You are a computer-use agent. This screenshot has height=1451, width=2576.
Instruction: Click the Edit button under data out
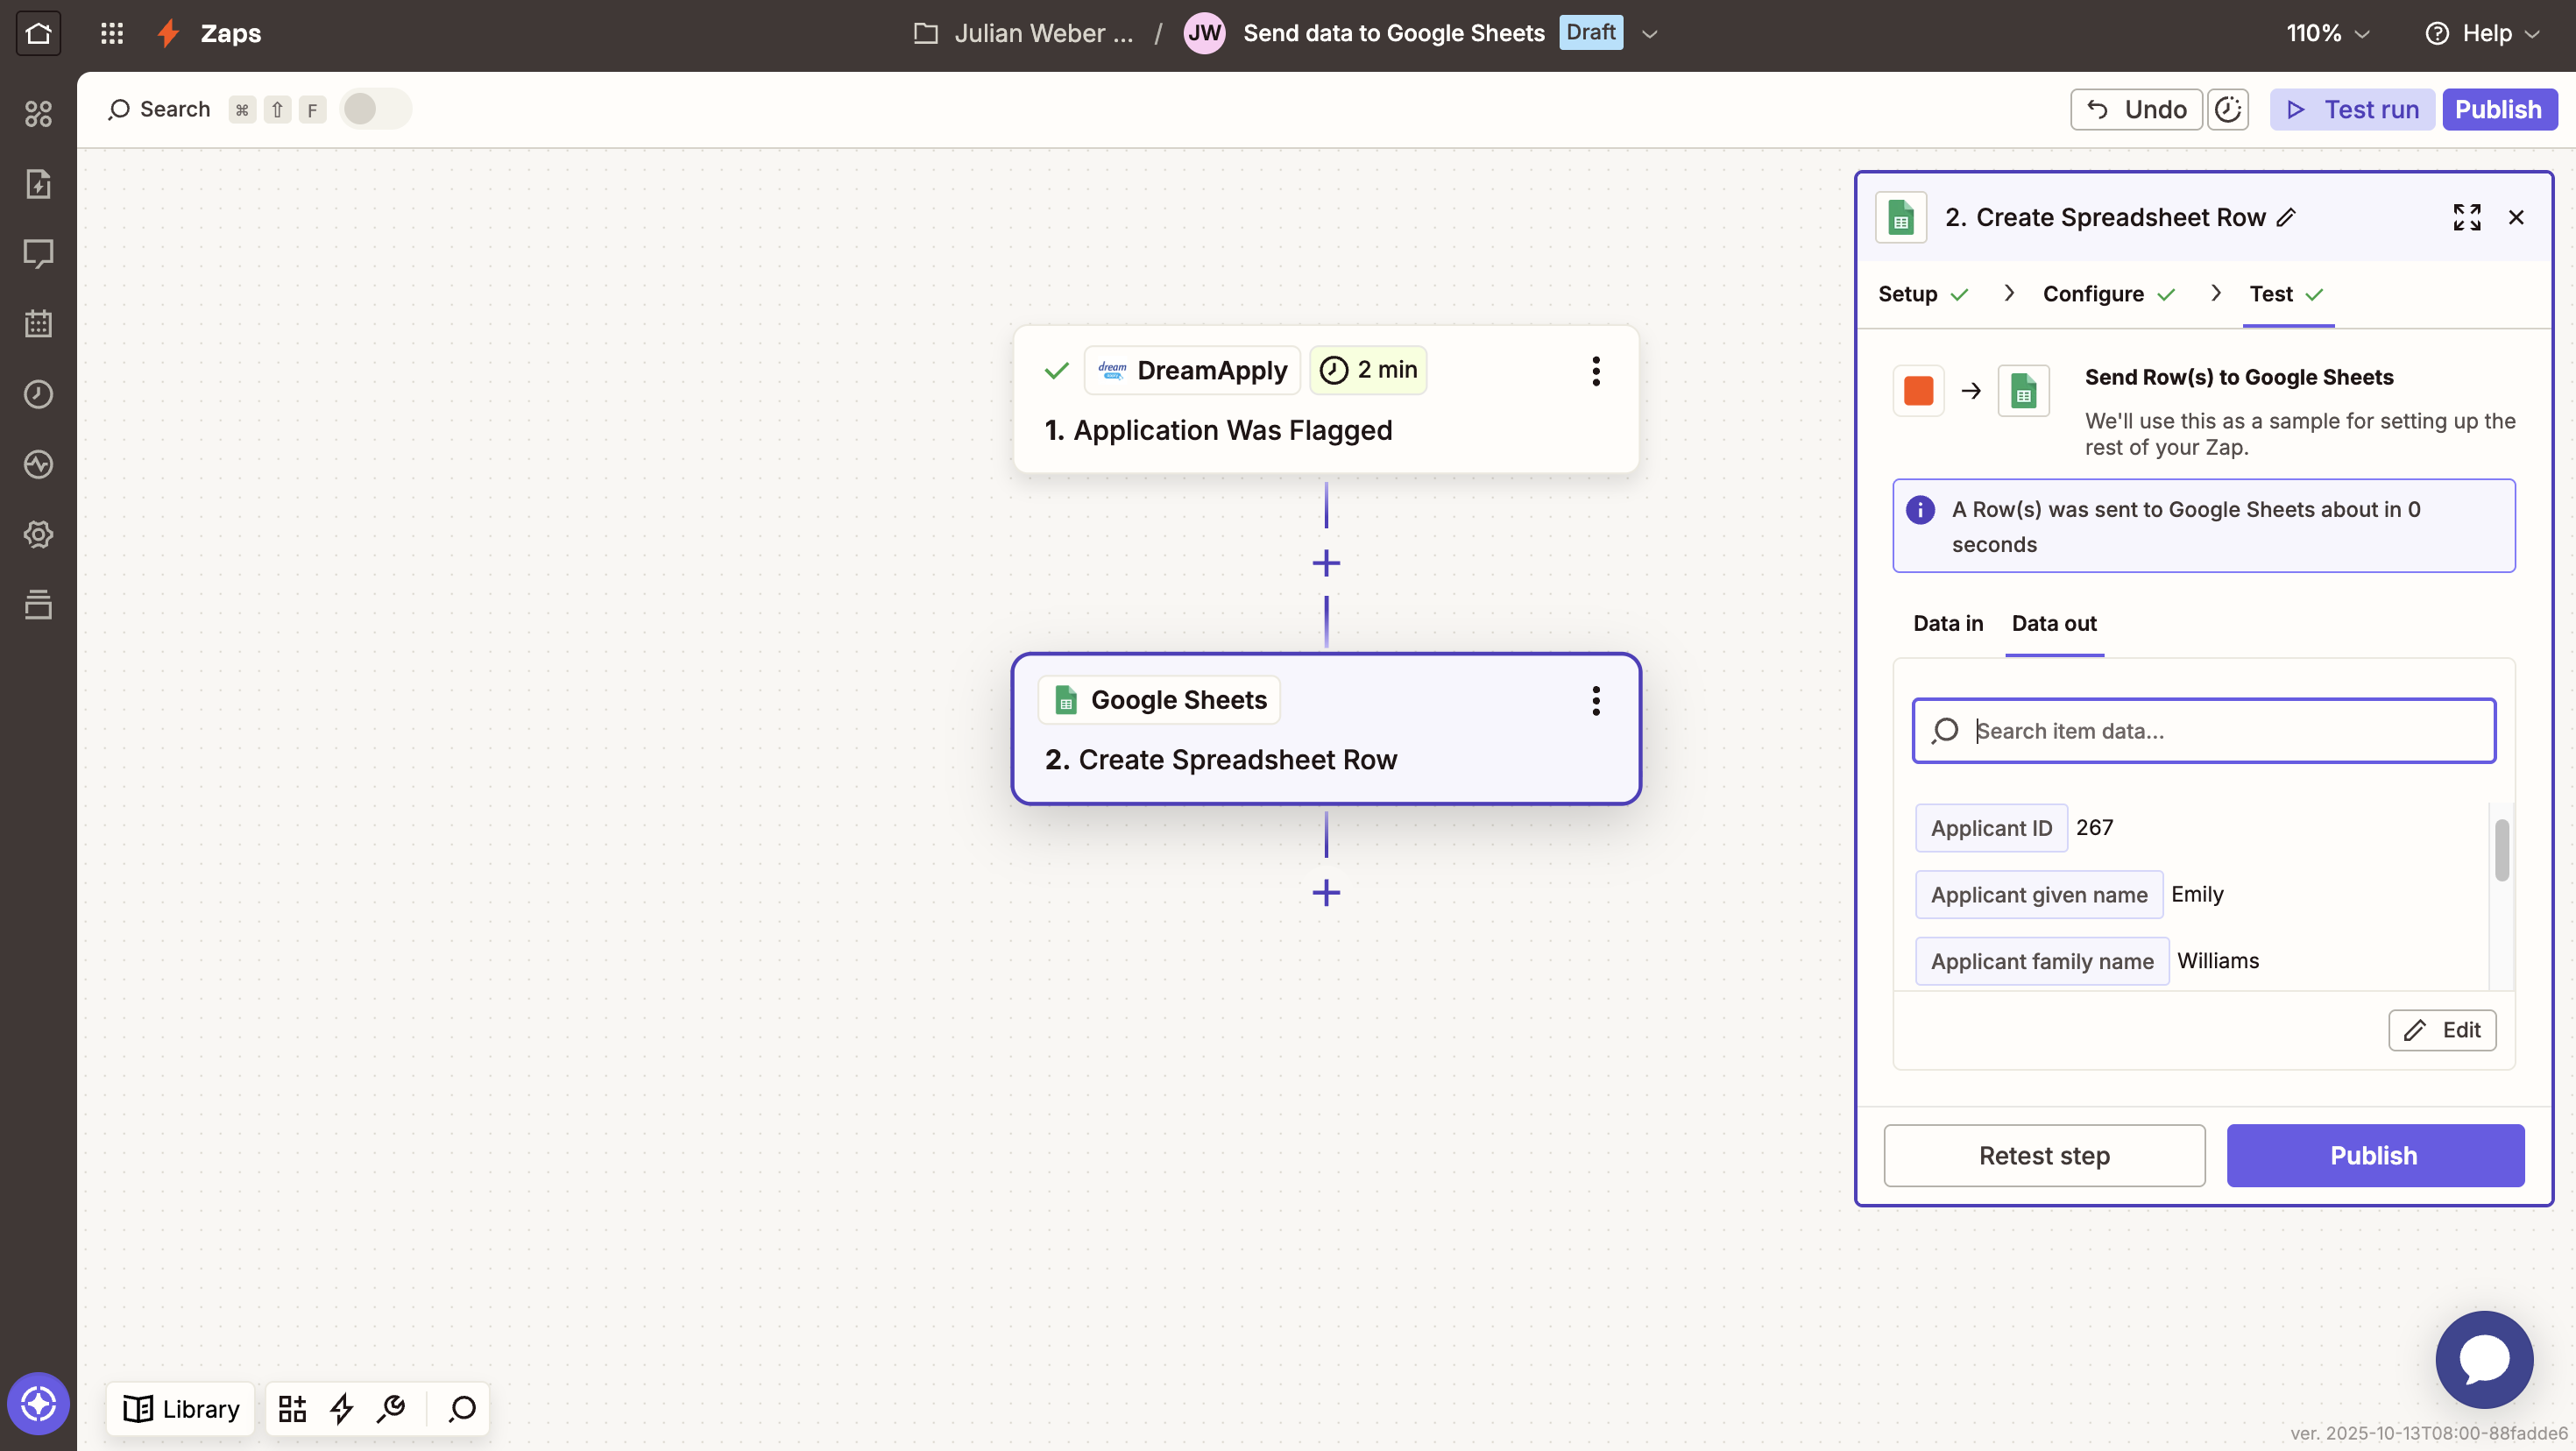click(2442, 1030)
